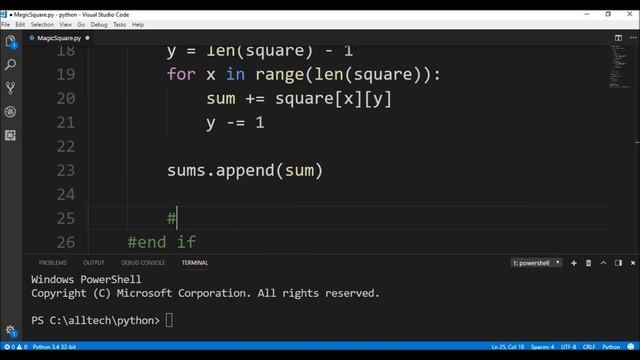Viewport: 640px width, 360px height.
Task: Open the File menu
Action: 6,24
